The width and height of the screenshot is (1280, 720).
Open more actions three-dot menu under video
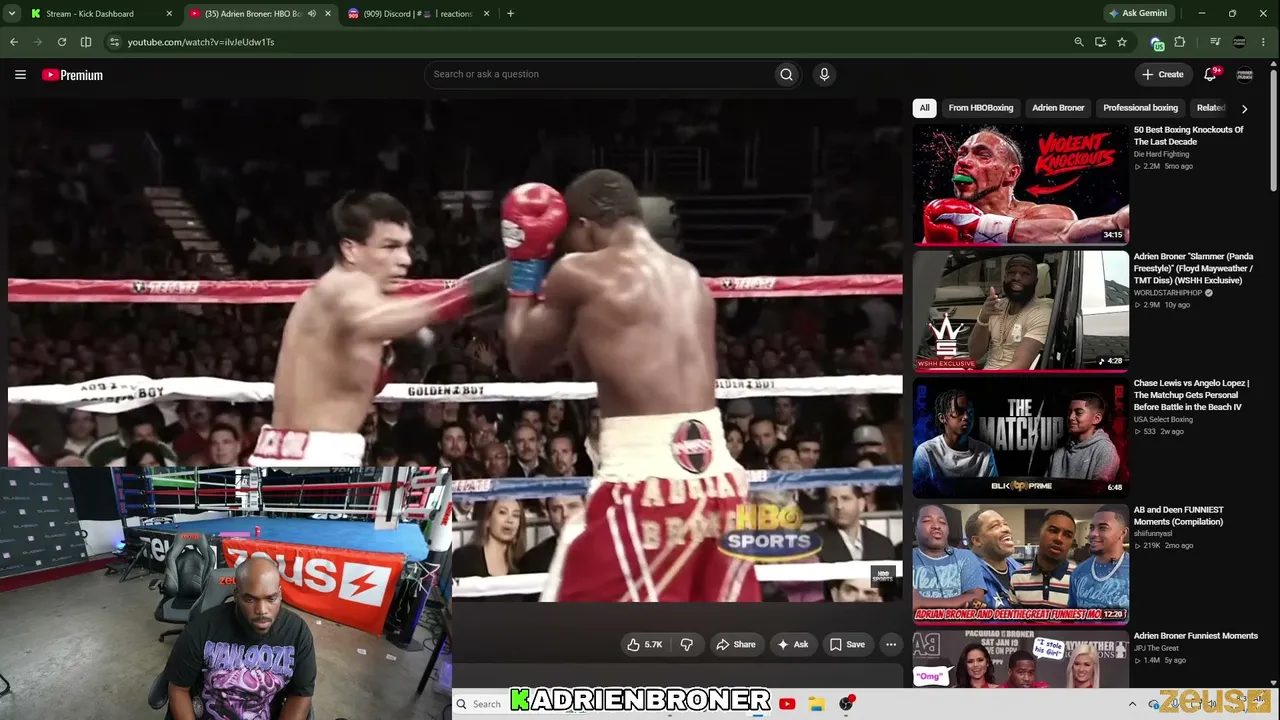(x=891, y=645)
